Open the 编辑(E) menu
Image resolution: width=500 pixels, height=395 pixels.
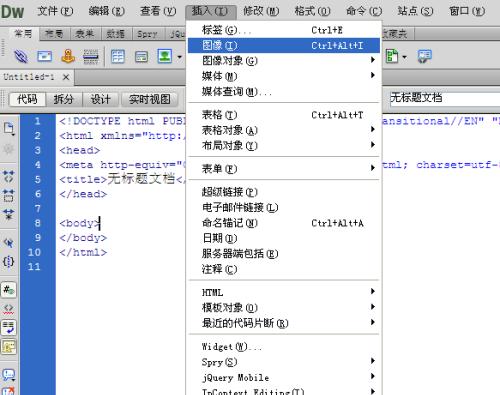[106, 11]
